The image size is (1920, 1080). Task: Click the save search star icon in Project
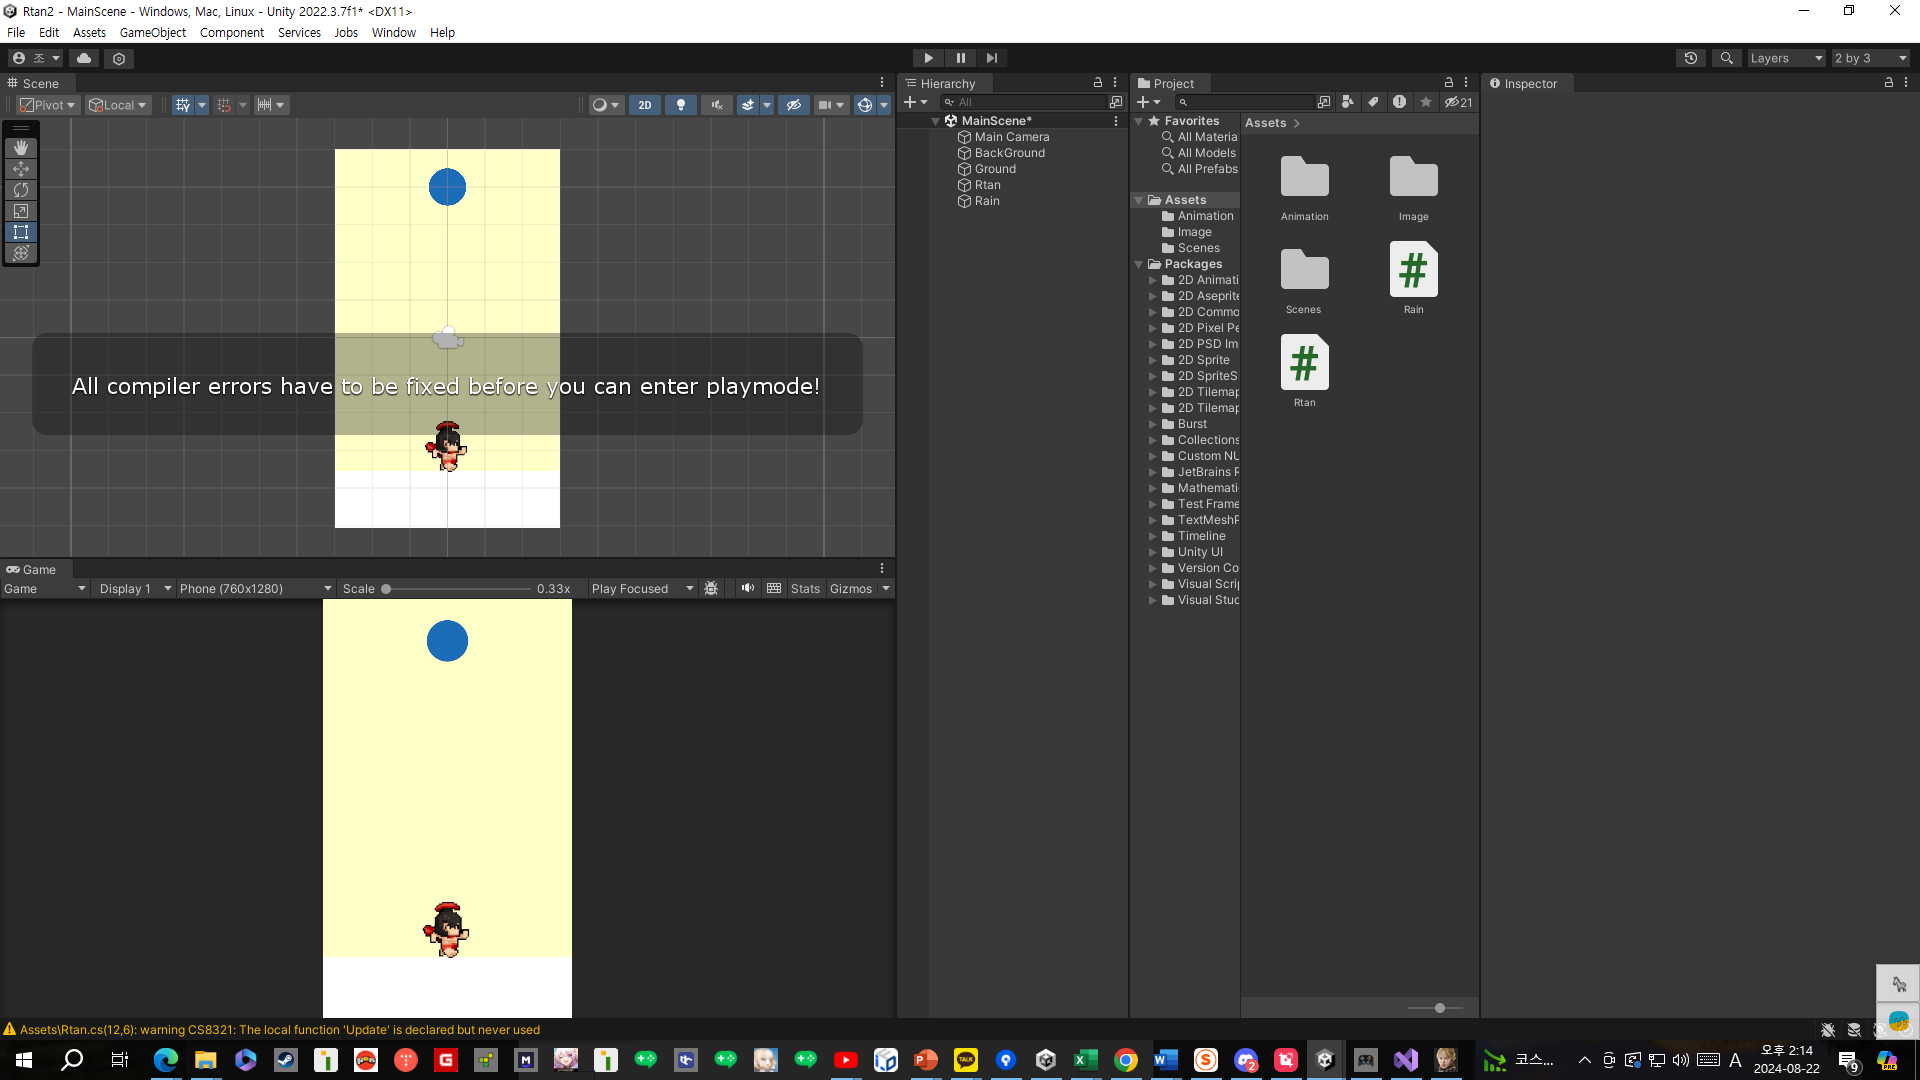click(x=1426, y=102)
